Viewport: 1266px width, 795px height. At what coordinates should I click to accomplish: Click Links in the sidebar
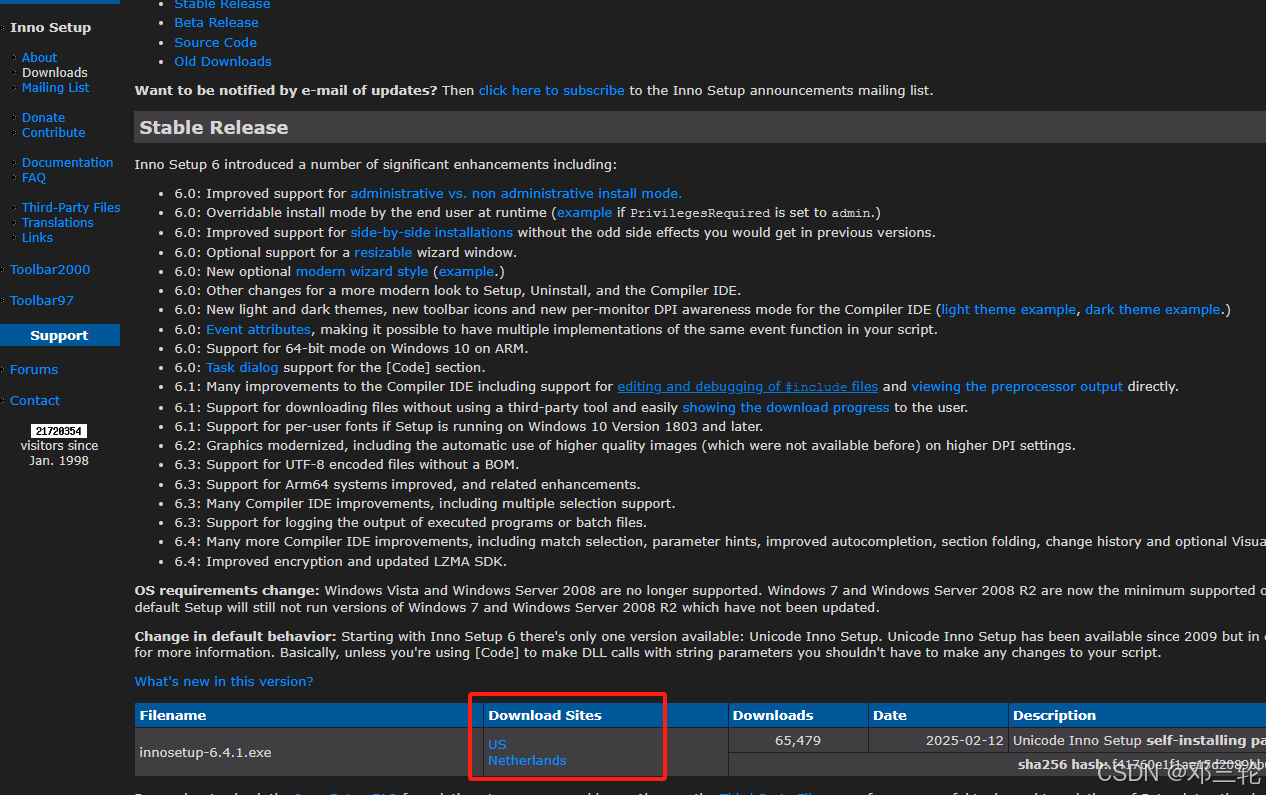click(37, 237)
